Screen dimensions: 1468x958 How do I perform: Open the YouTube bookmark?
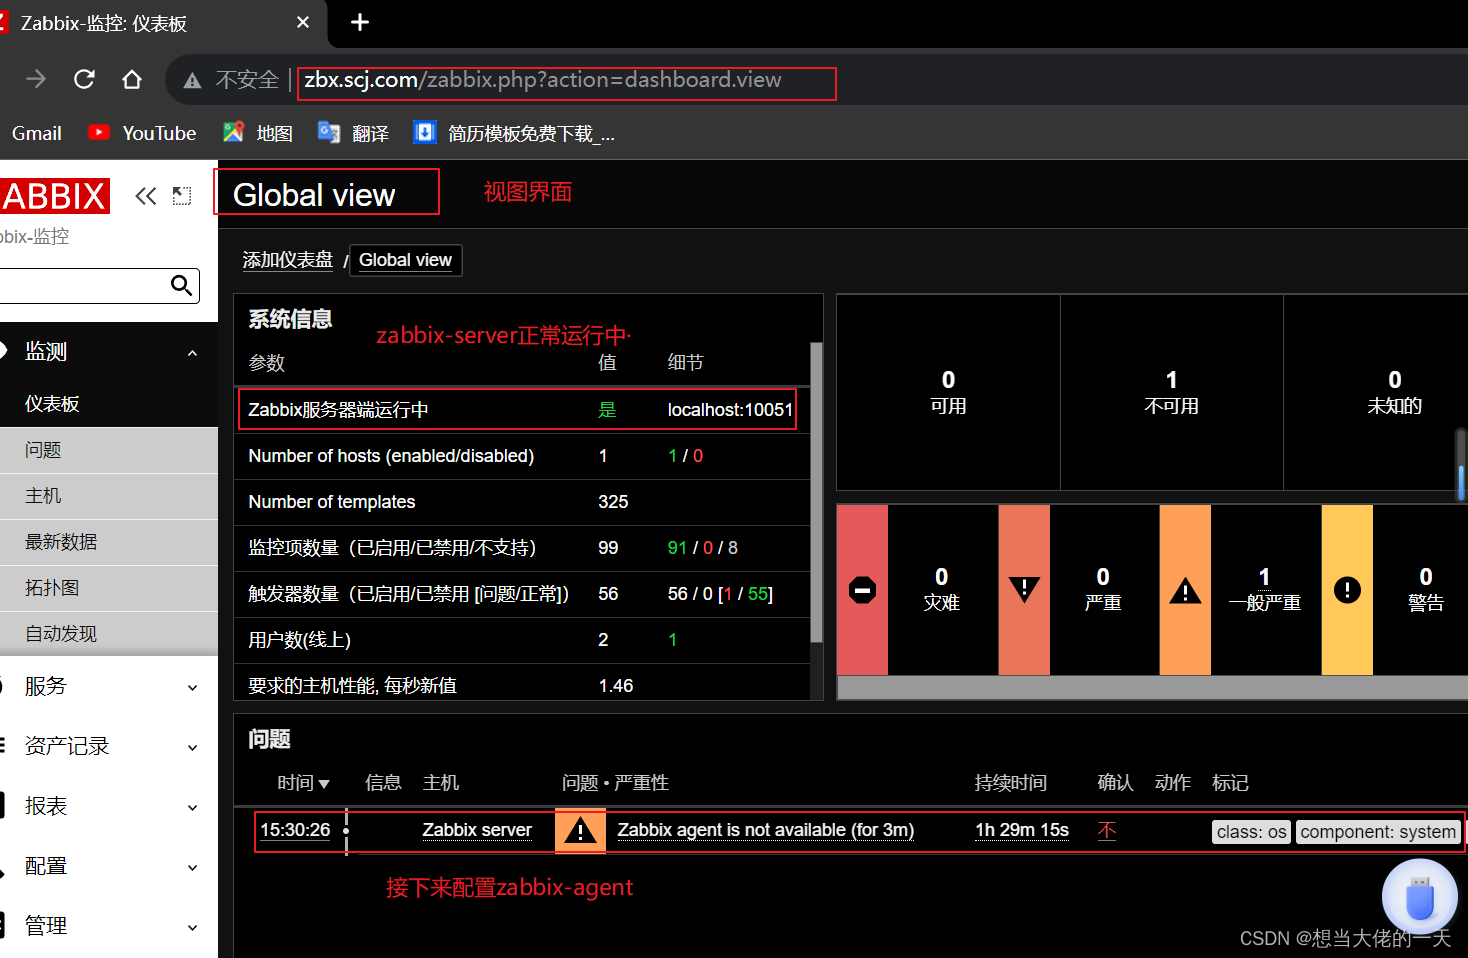tap(142, 133)
